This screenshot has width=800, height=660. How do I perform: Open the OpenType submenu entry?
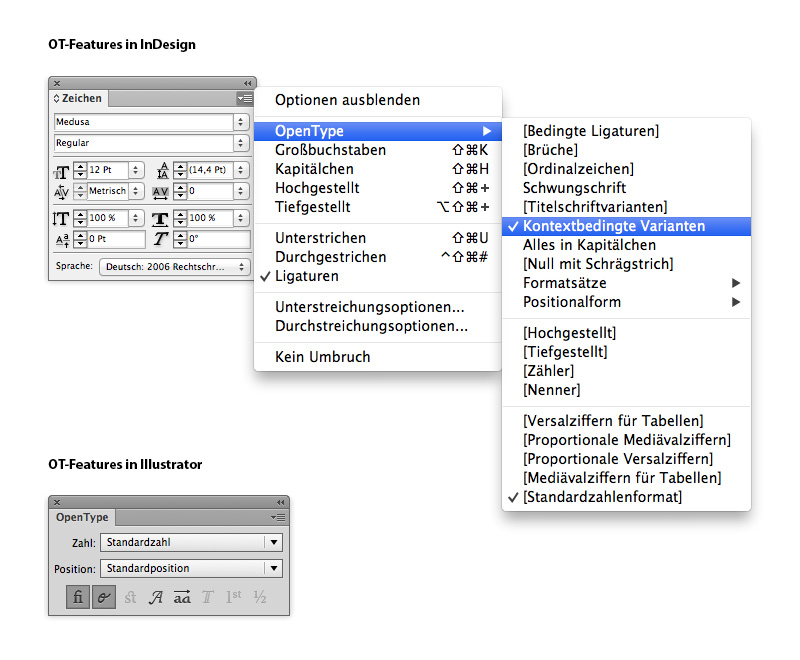coord(378,131)
